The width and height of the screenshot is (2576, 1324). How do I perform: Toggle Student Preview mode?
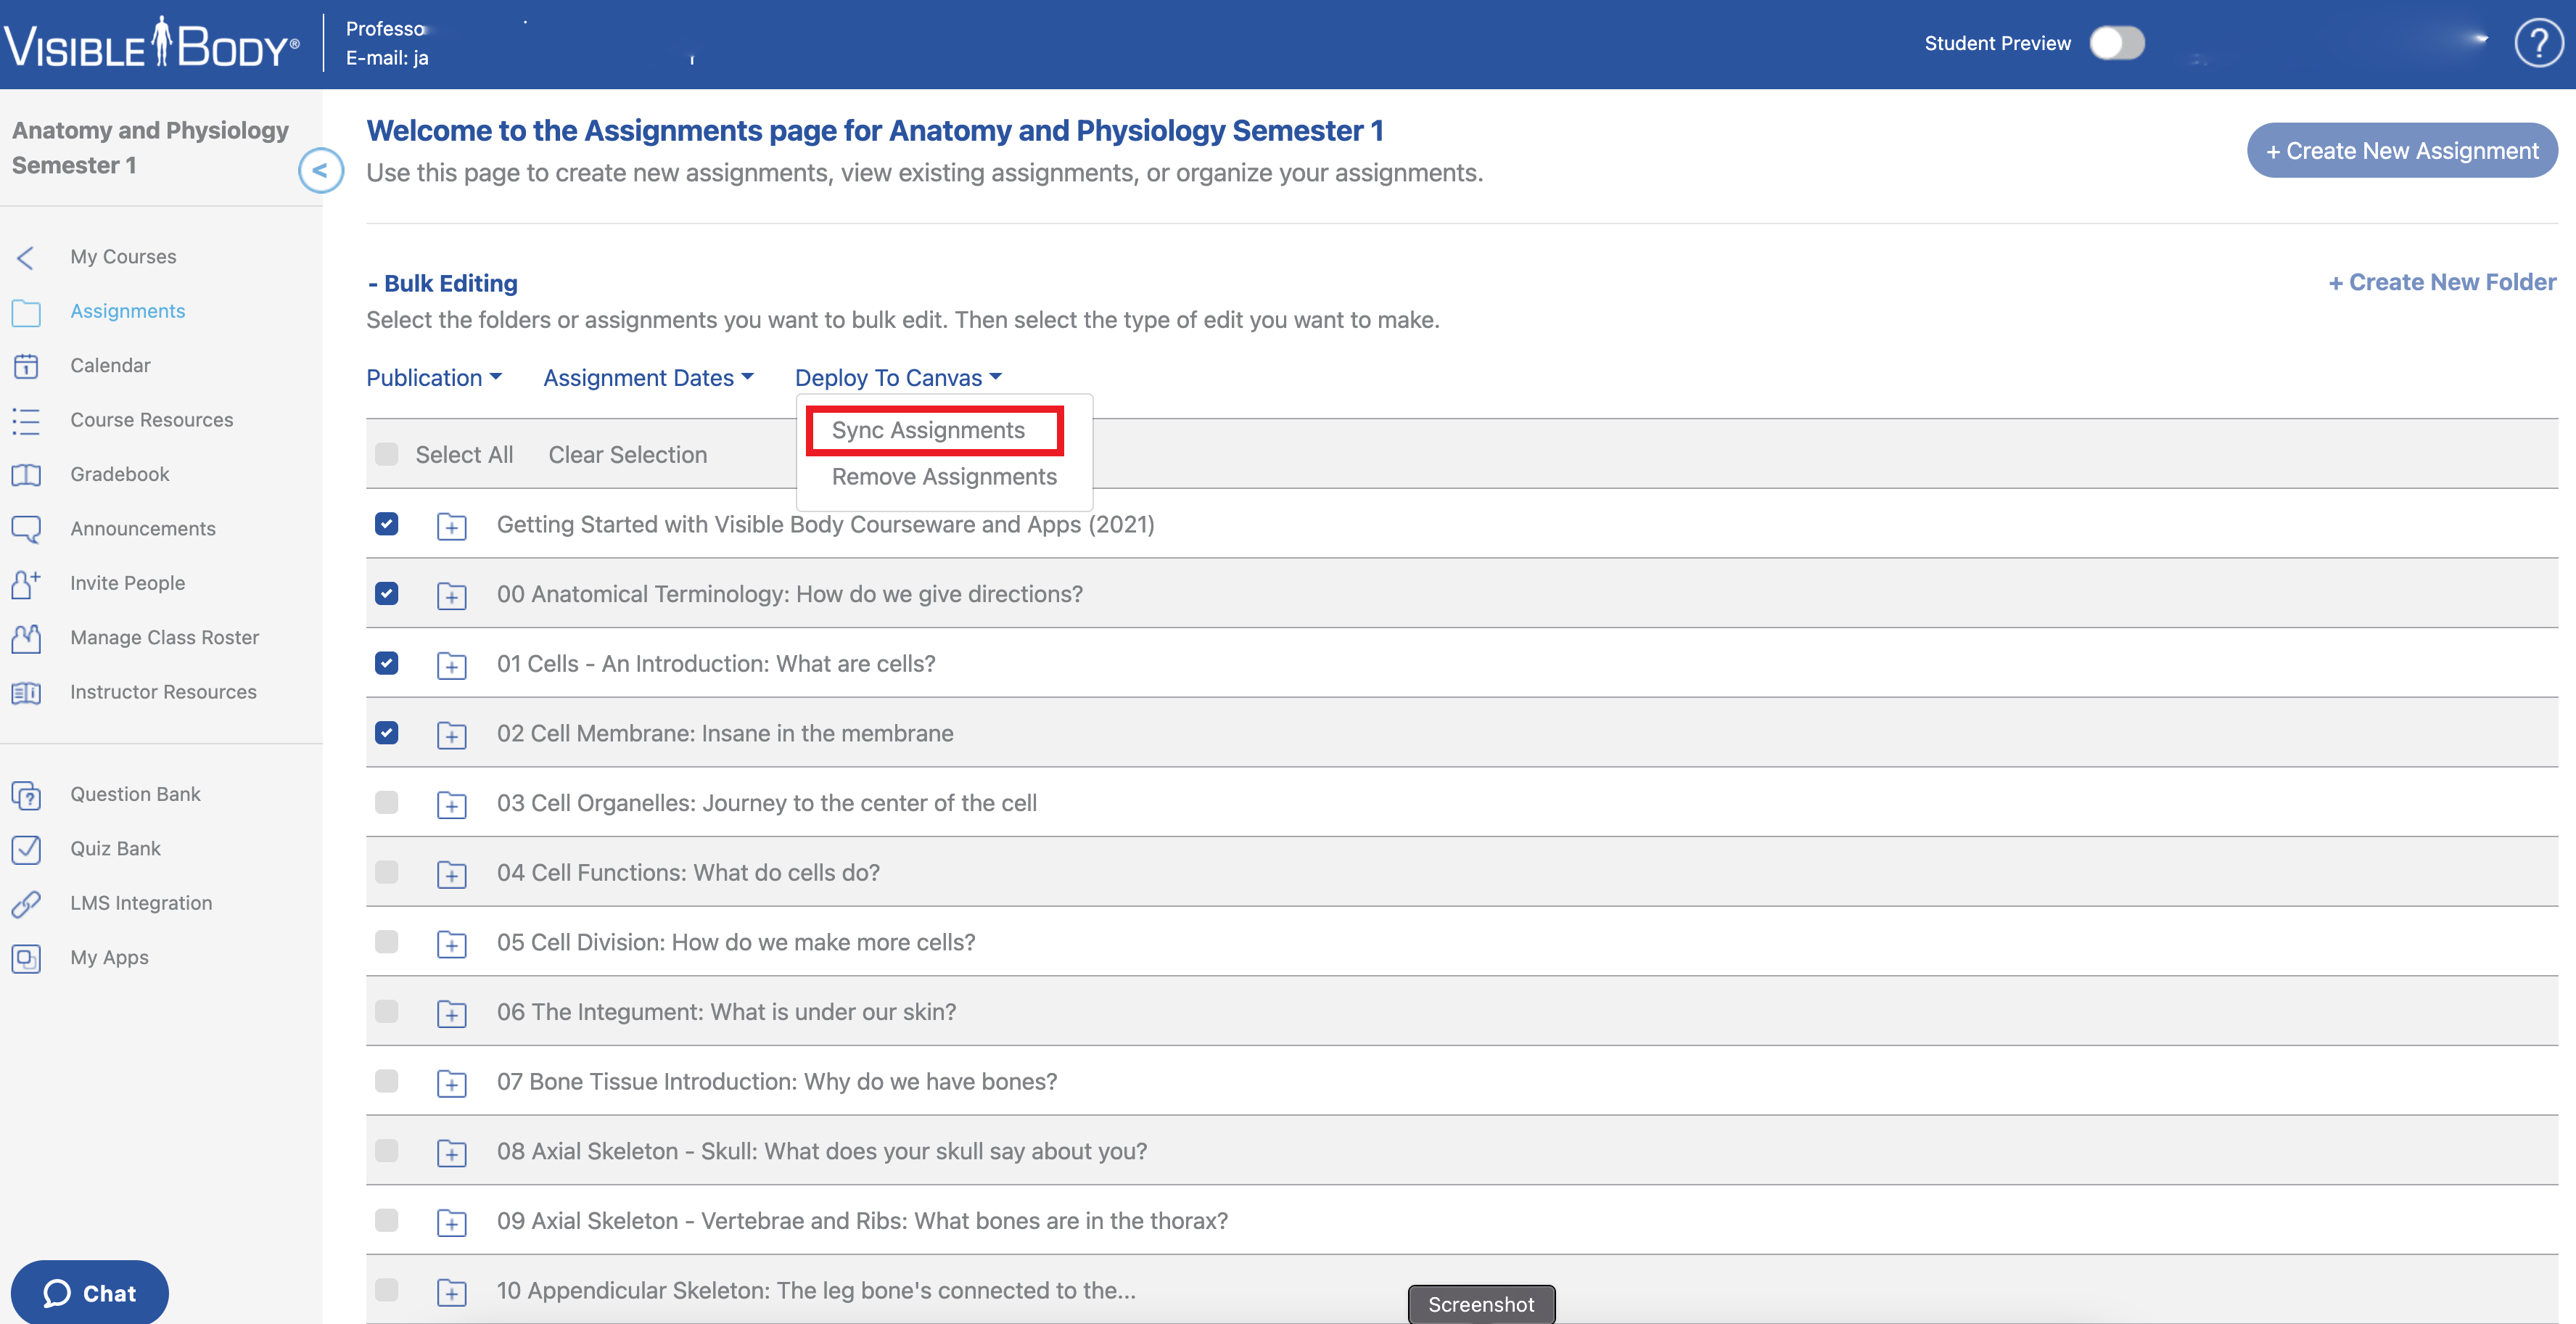click(2117, 43)
